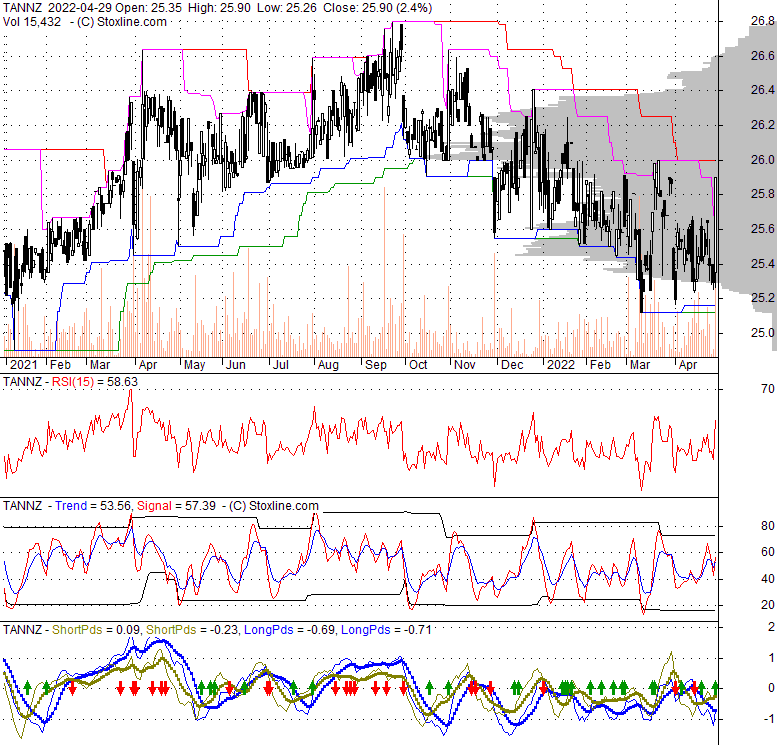The height and width of the screenshot is (746, 778).
Task: Click the -1 level on the bottom oscillator axis
Action: coord(769,719)
